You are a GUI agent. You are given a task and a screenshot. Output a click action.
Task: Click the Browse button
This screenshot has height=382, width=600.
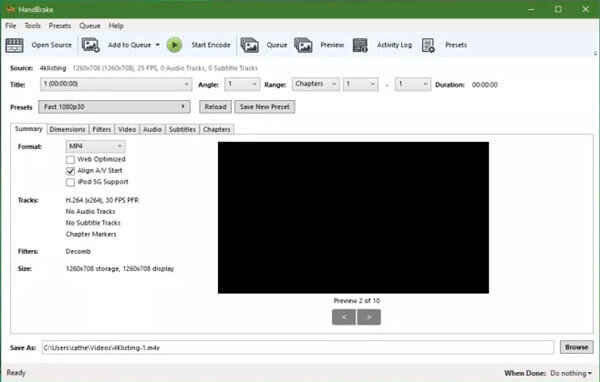tap(577, 347)
